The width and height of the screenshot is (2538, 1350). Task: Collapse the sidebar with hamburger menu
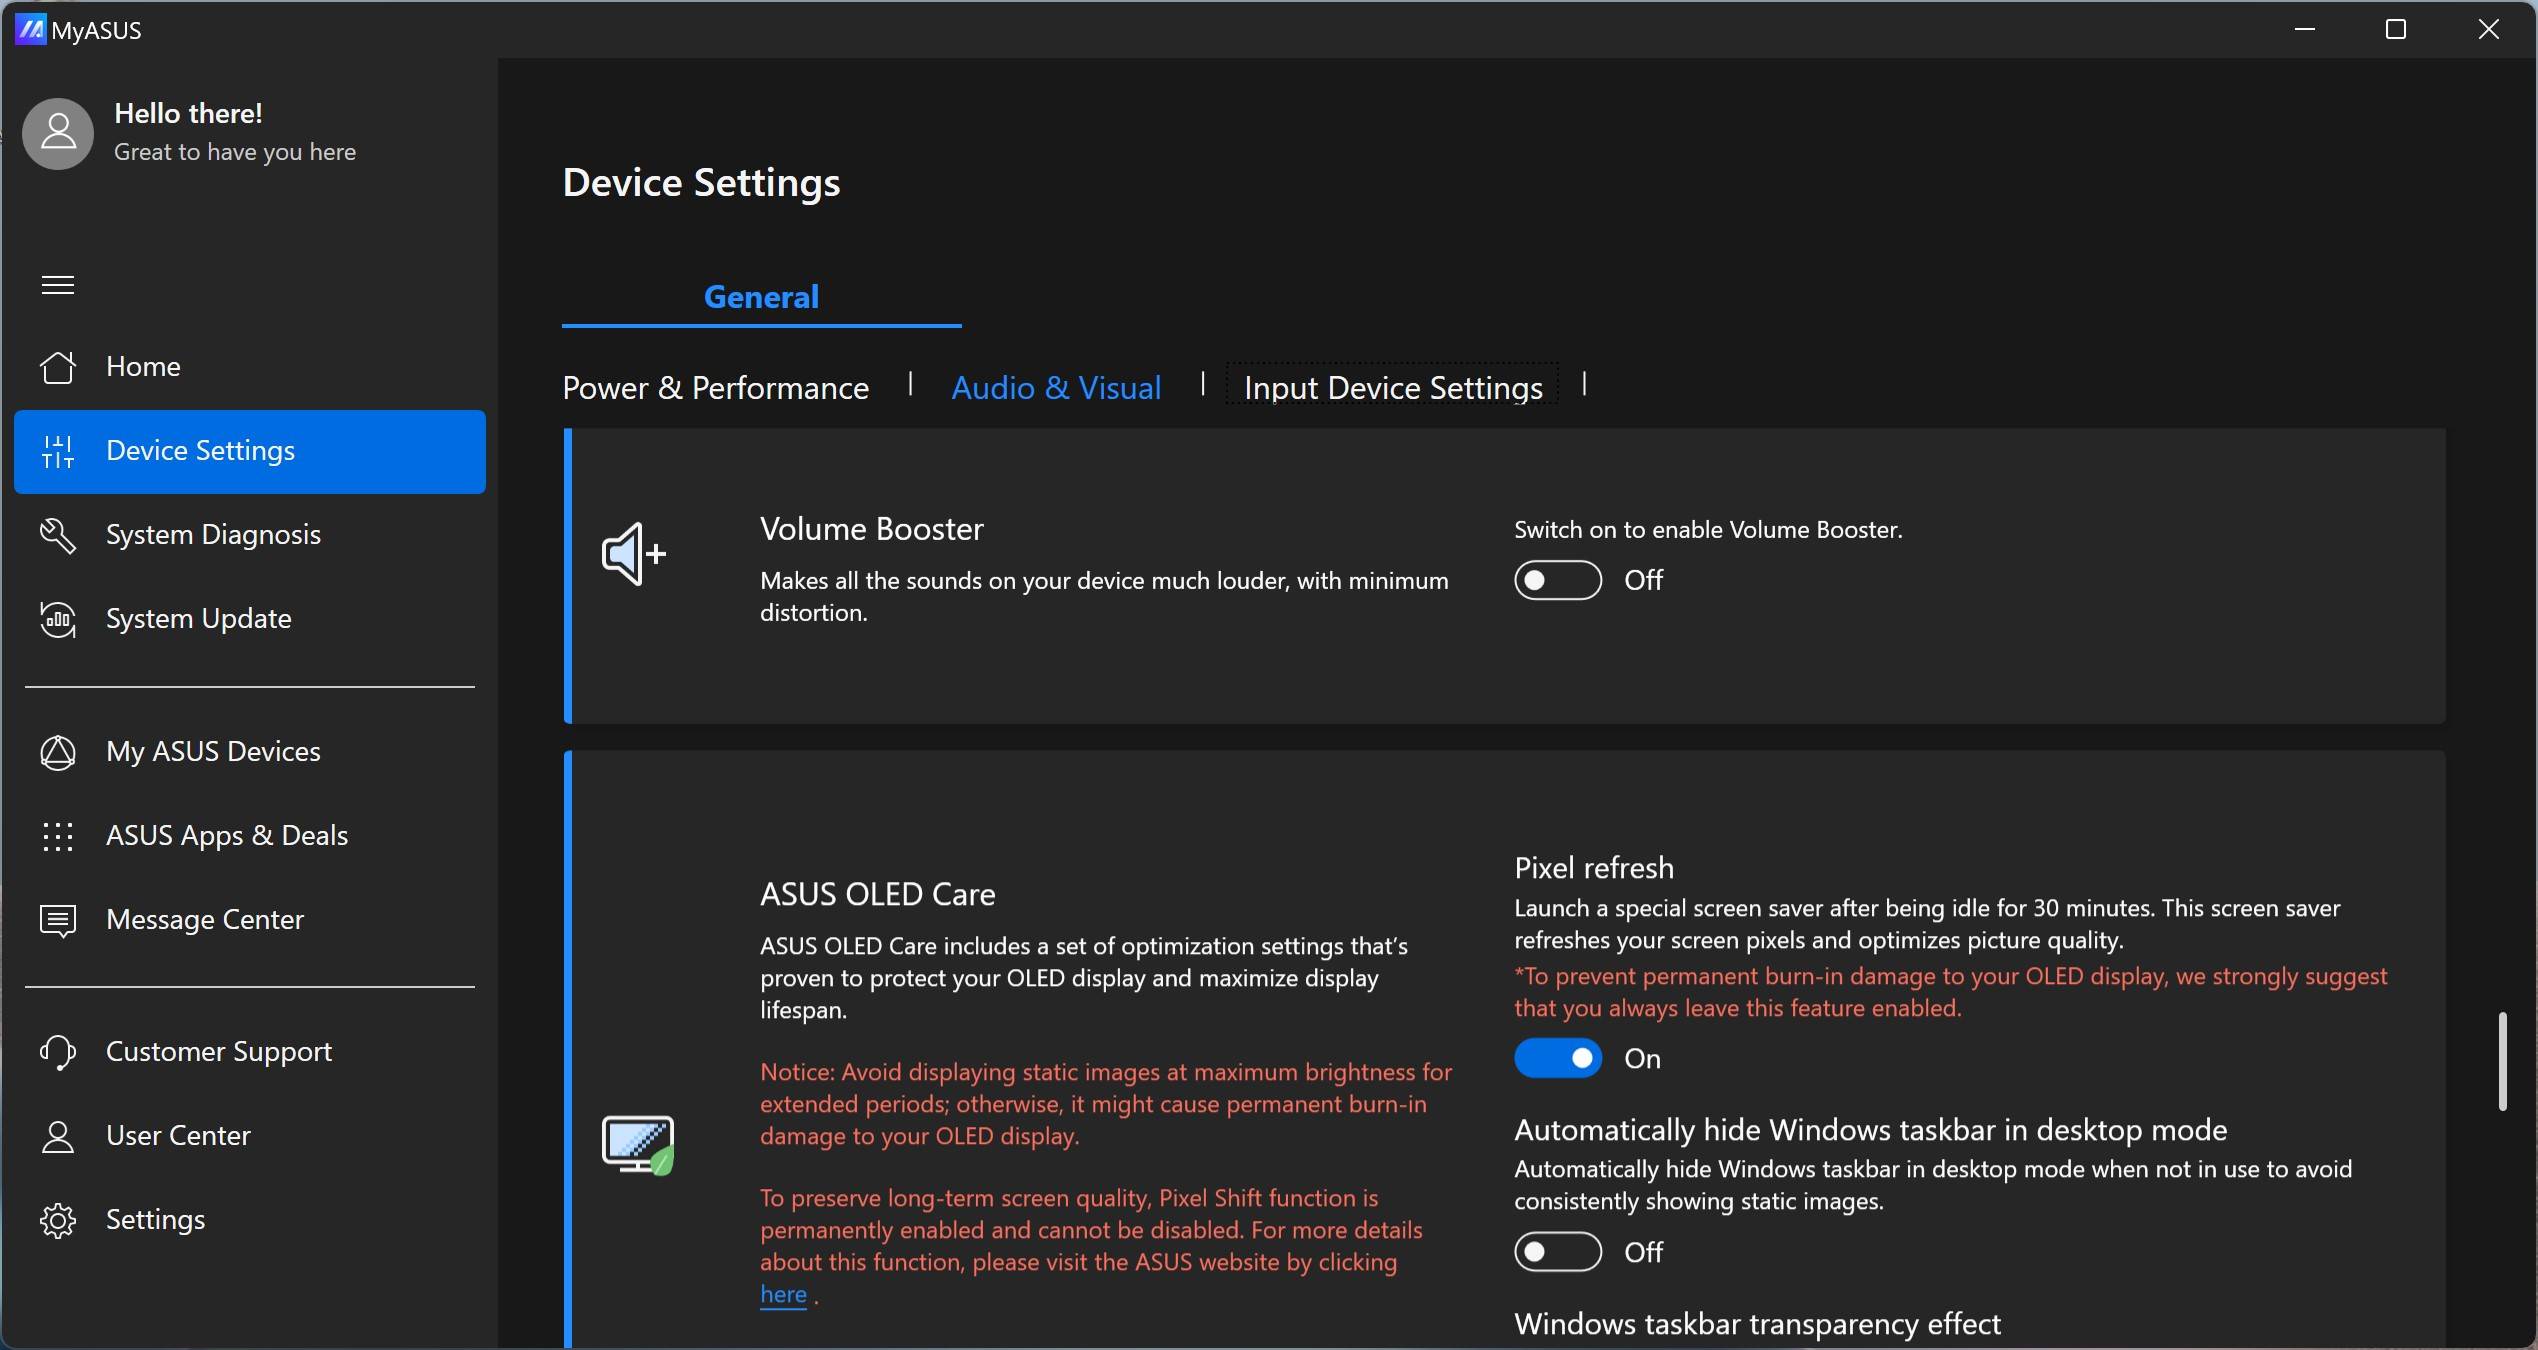(58, 285)
